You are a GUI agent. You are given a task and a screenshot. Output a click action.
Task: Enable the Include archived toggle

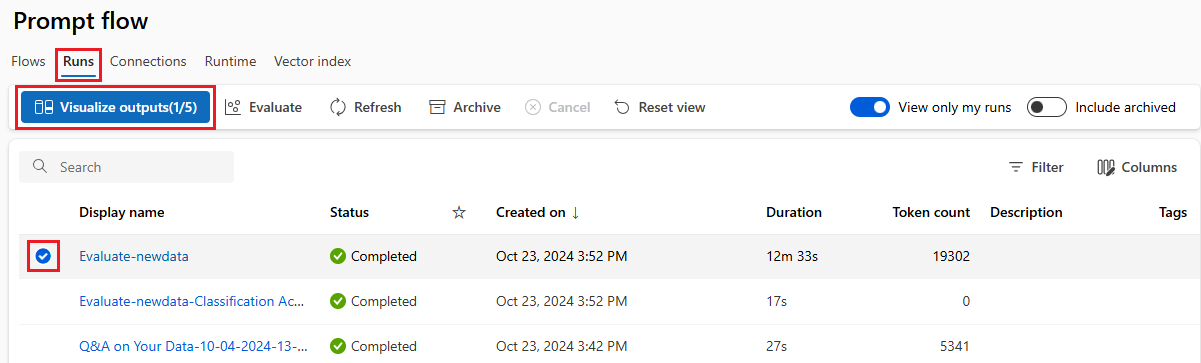(x=1047, y=107)
